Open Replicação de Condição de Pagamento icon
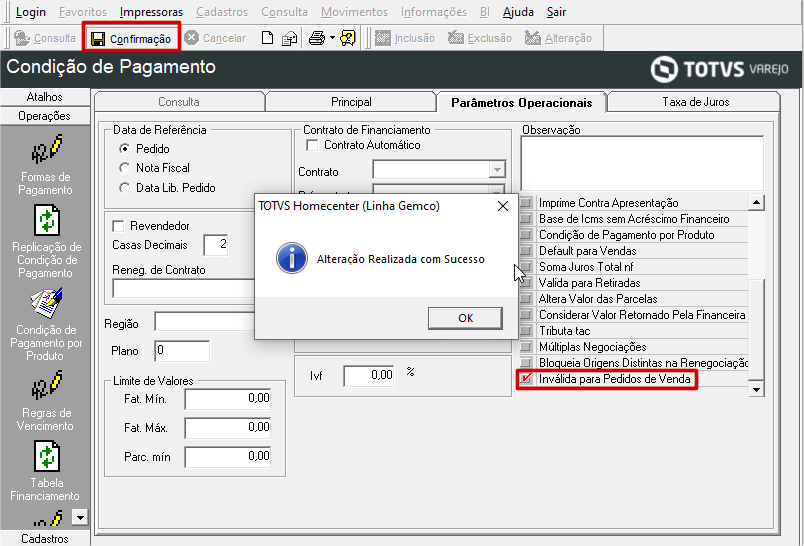 47,220
